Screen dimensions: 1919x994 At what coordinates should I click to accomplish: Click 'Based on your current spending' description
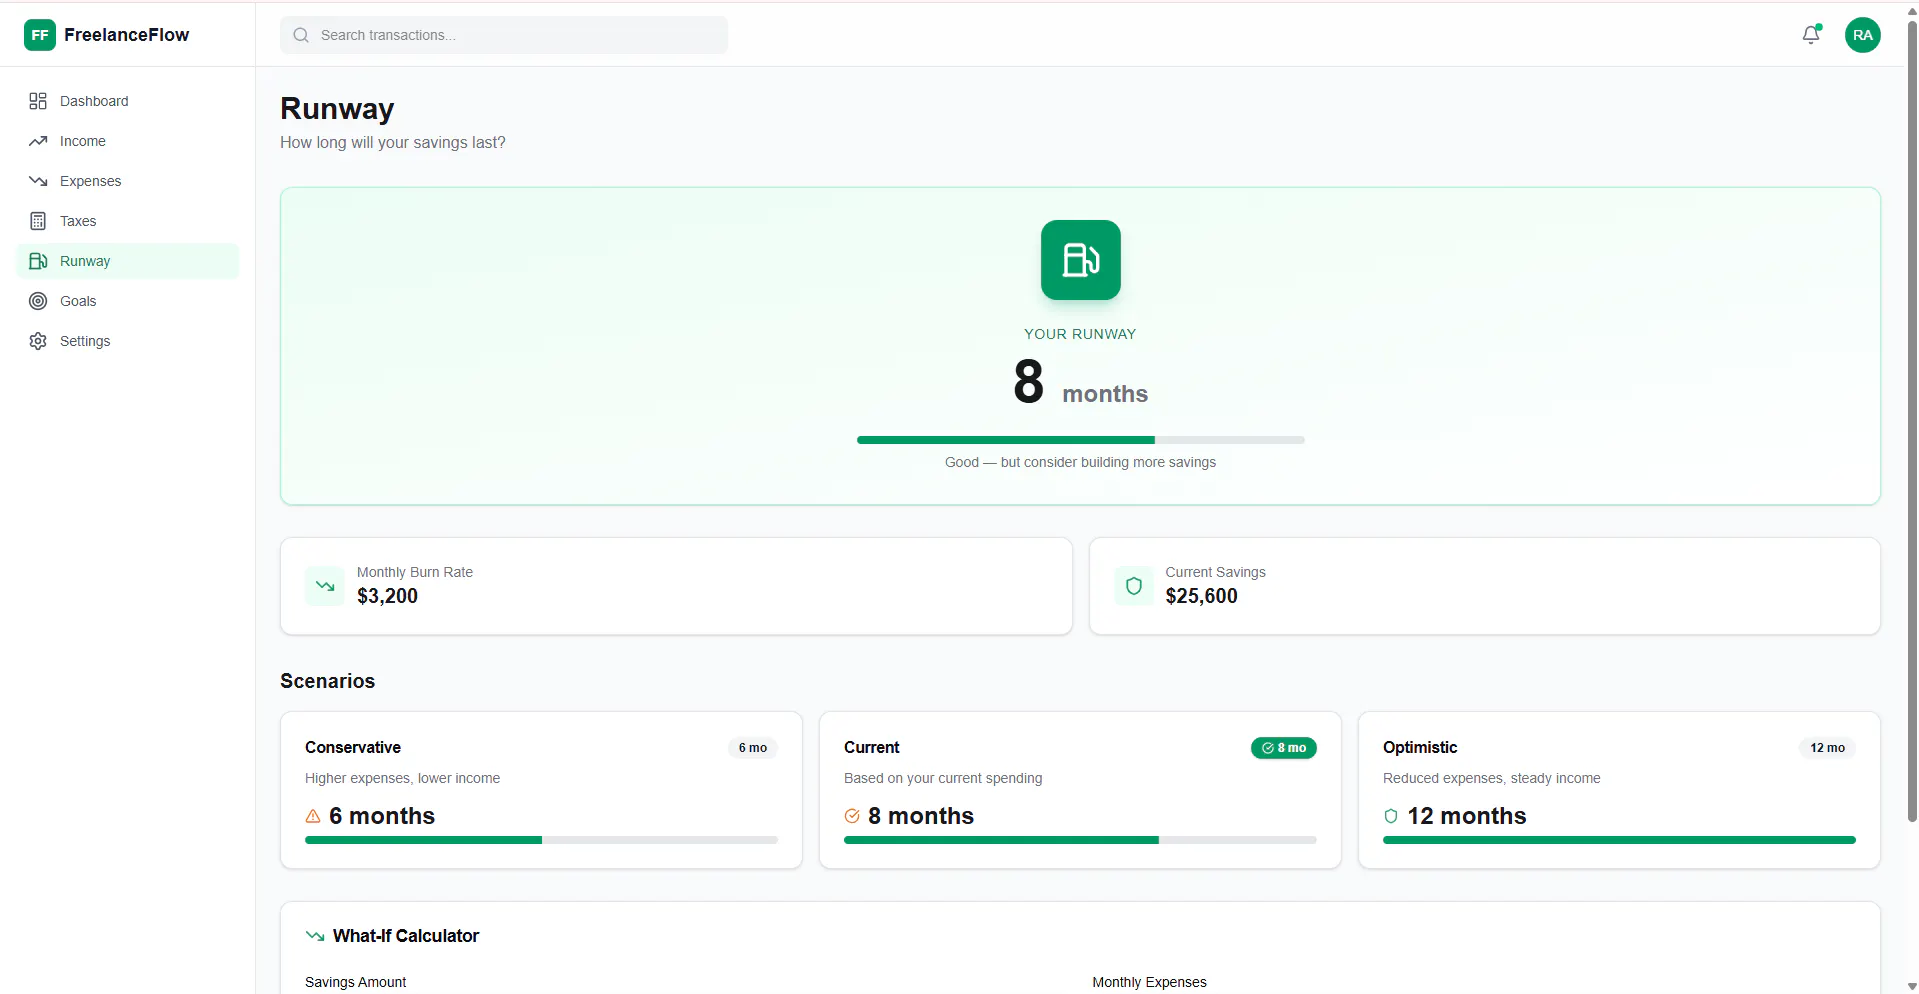[x=943, y=778]
